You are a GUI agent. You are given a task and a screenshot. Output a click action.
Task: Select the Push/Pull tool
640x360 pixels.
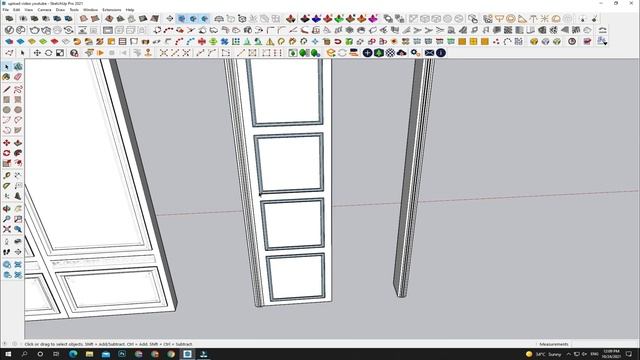pos(18,143)
